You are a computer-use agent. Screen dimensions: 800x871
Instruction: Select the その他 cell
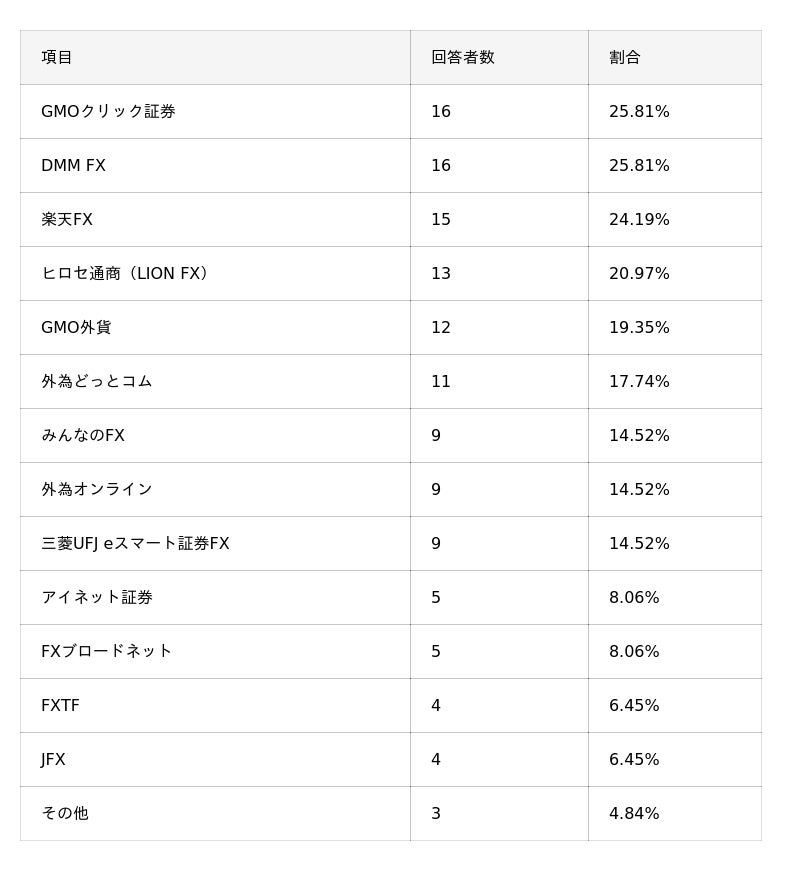coord(64,813)
